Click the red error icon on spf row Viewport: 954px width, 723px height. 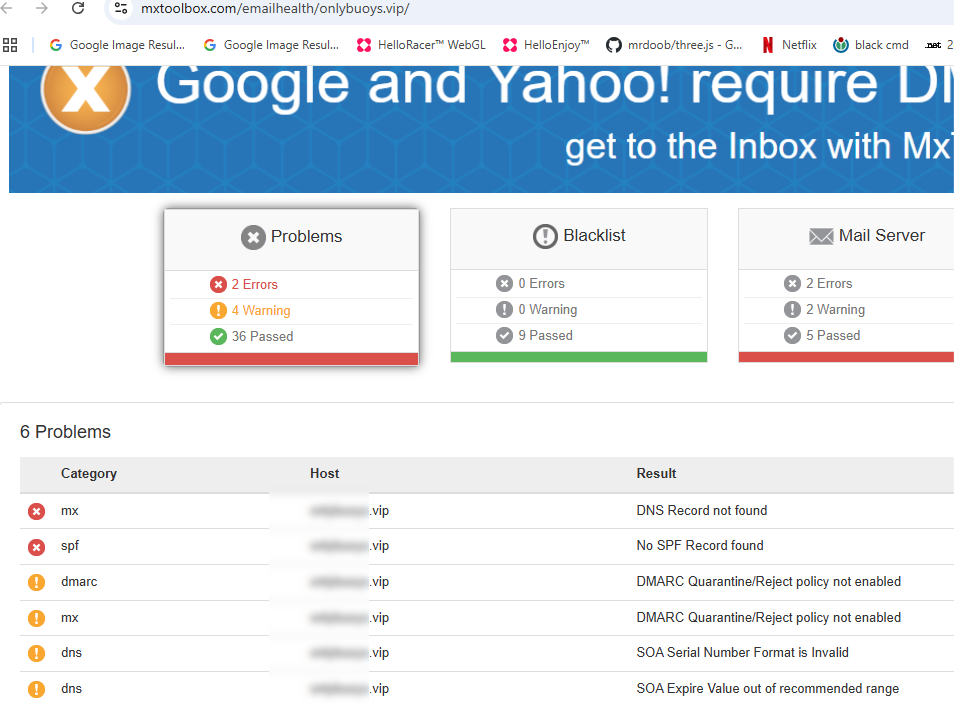37,547
